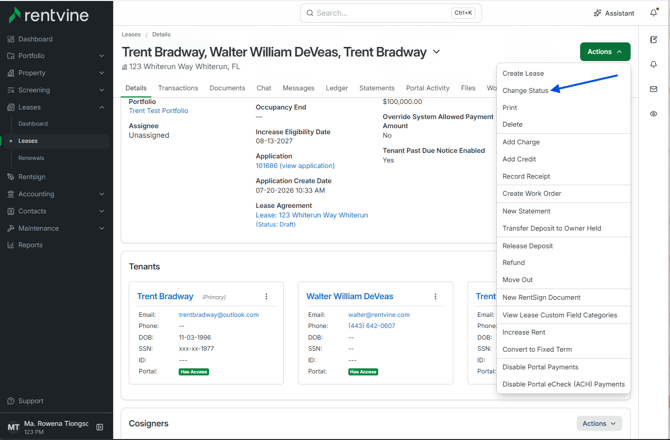Expand the Portfolio sidebar chevron
Viewport: 670px width, 440px height.
coord(102,56)
